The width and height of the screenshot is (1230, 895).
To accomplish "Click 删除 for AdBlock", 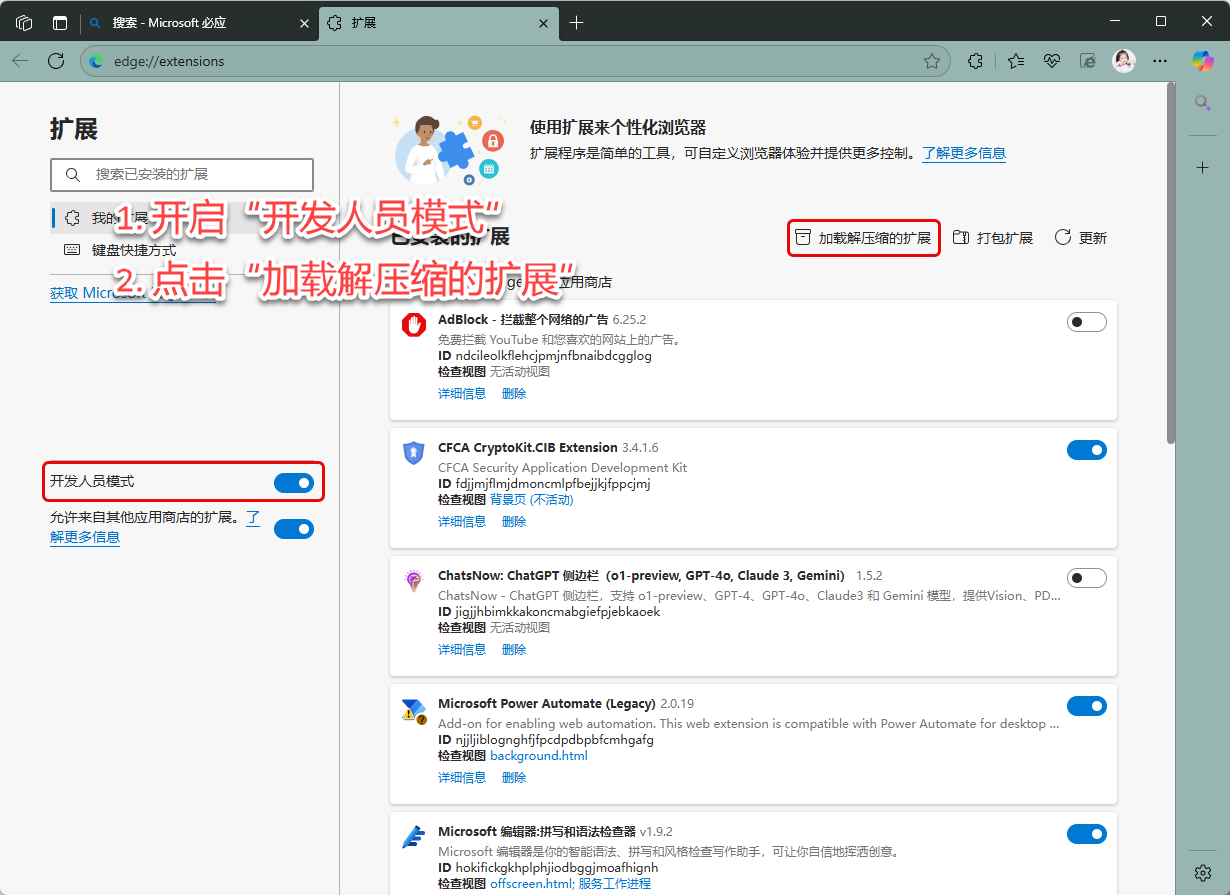I will pos(514,394).
